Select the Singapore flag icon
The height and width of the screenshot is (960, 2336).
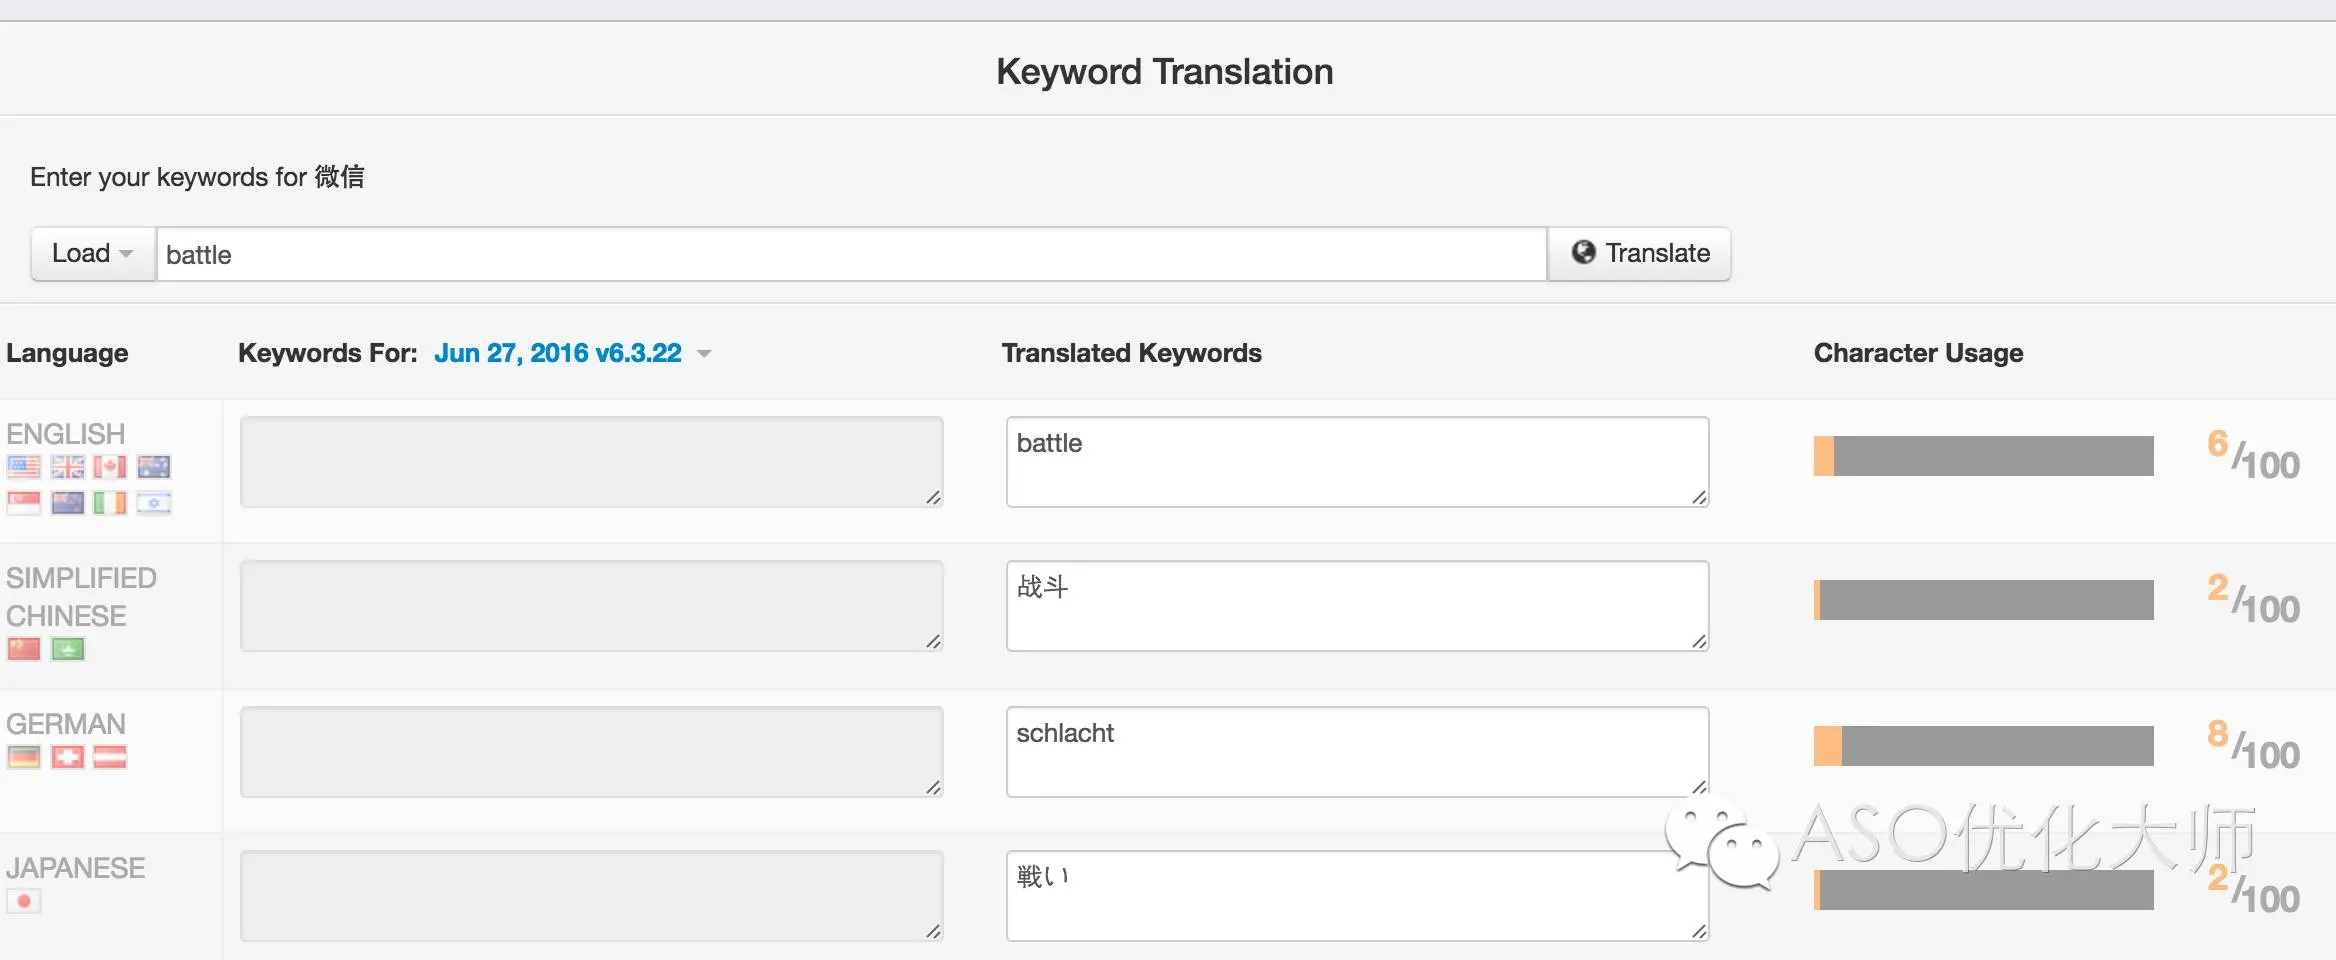pos(24,503)
